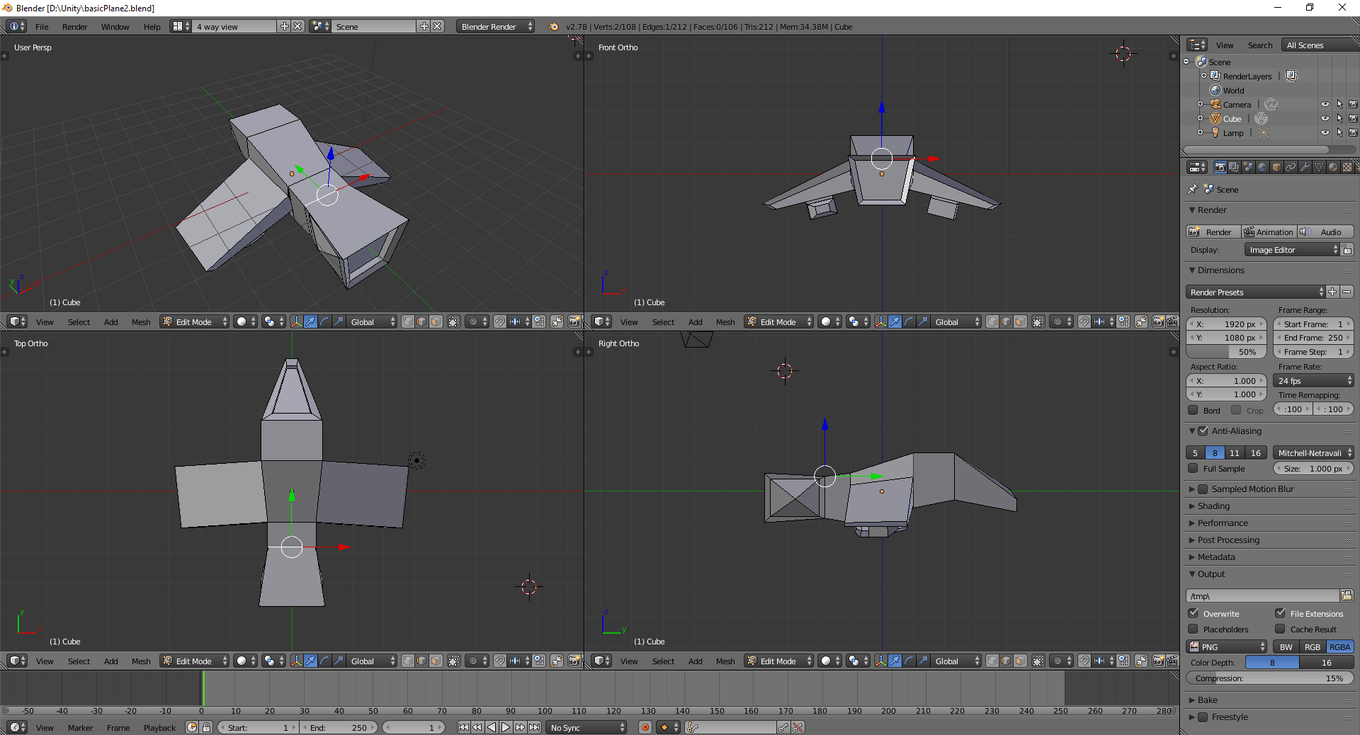Open the World properties tab icon
Image resolution: width=1360 pixels, height=735 pixels.
(1261, 167)
